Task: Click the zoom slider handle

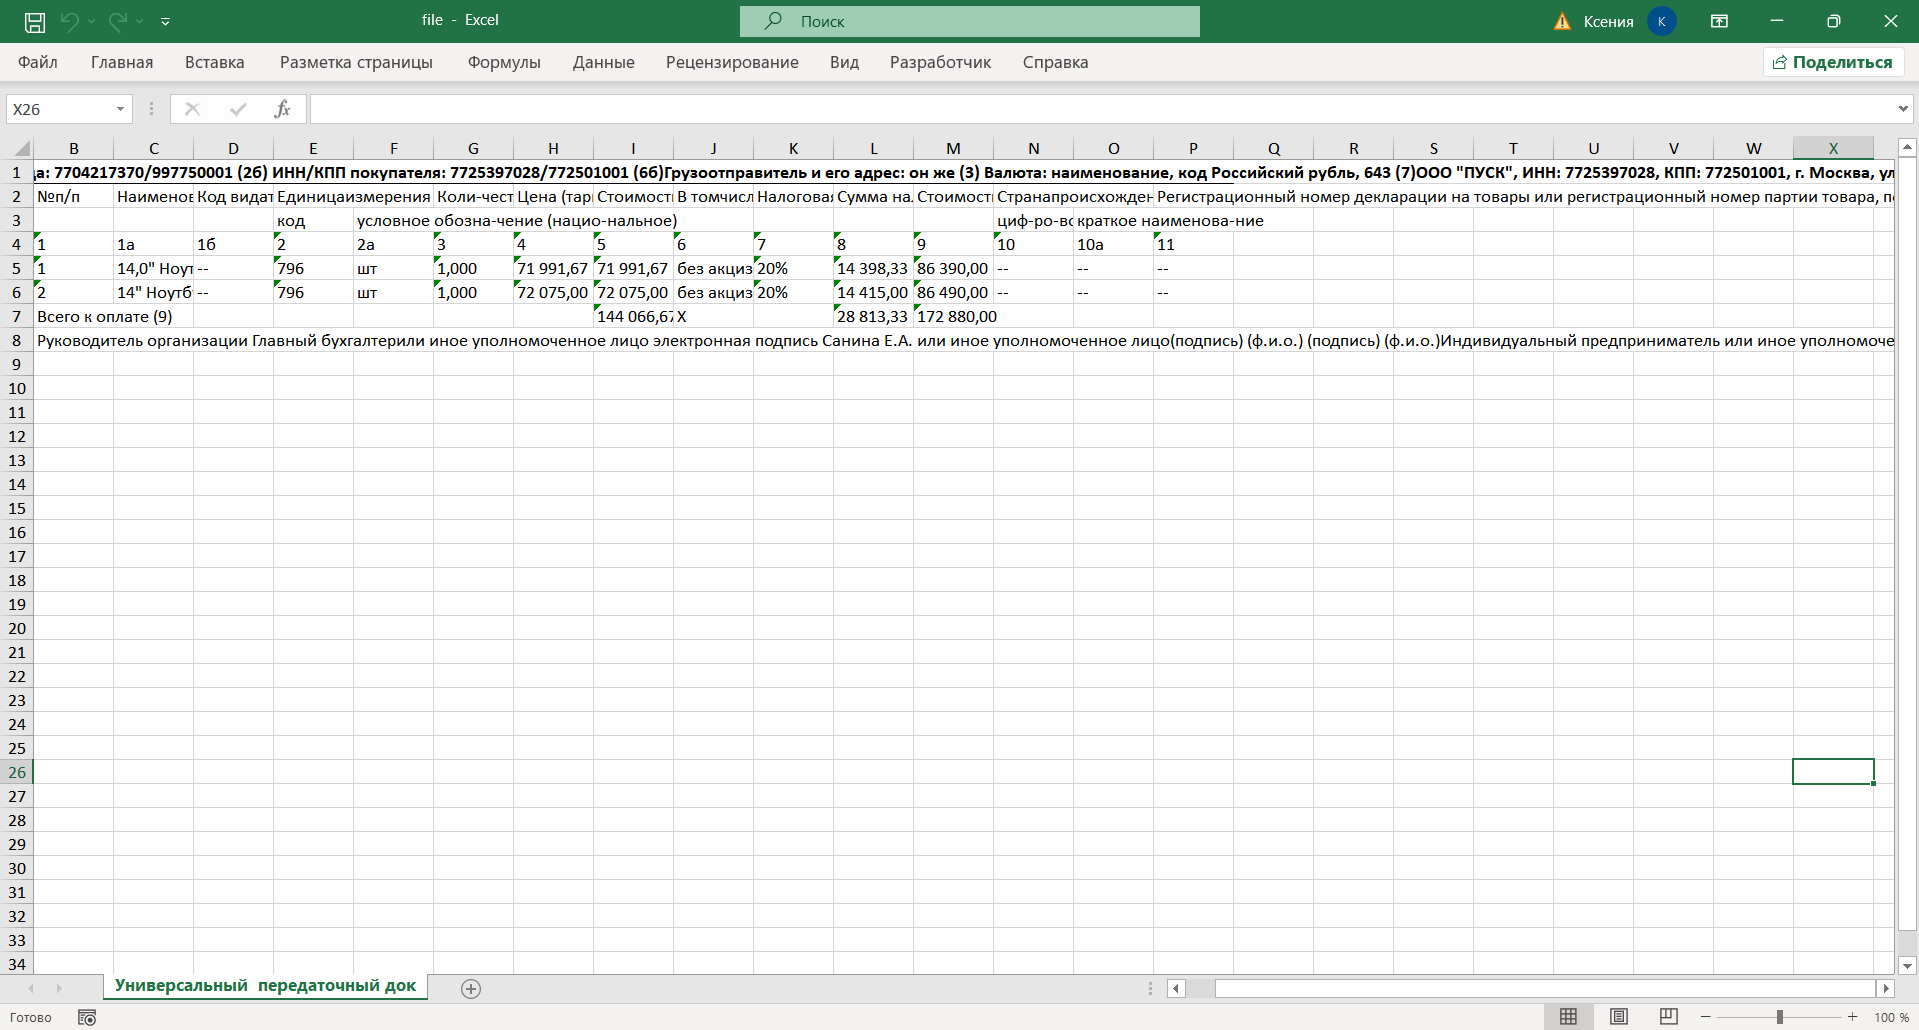Action: 1779,1017
